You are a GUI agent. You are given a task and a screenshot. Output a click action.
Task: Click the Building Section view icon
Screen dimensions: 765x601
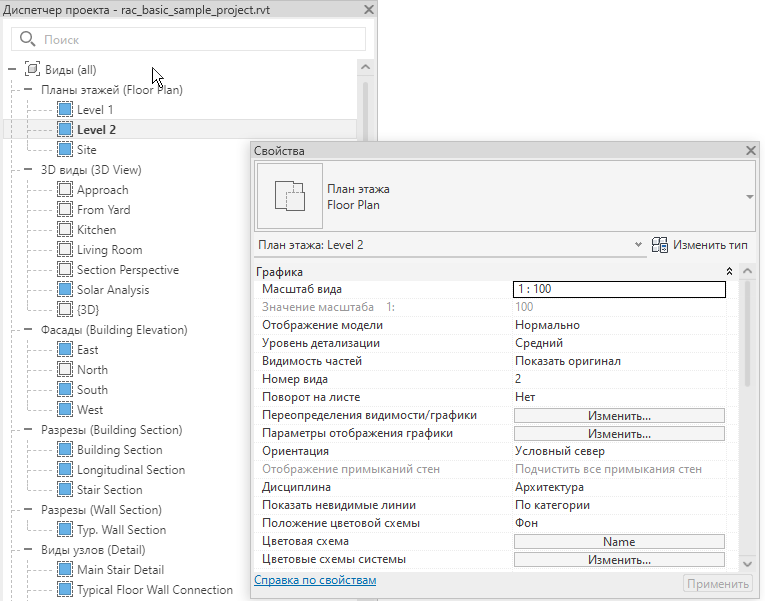[x=65, y=449]
